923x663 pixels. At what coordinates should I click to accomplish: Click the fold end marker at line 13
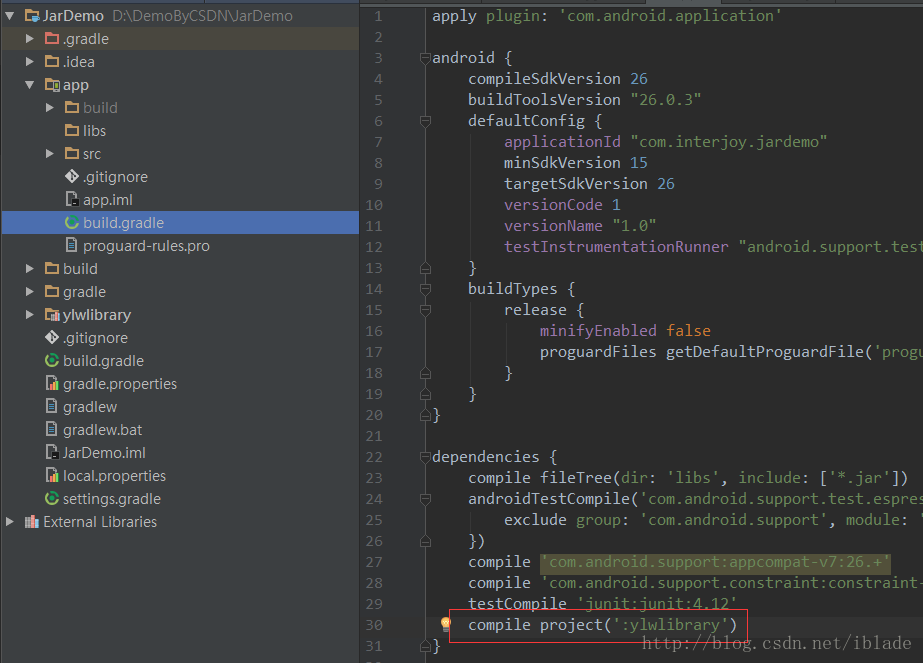tap(425, 268)
